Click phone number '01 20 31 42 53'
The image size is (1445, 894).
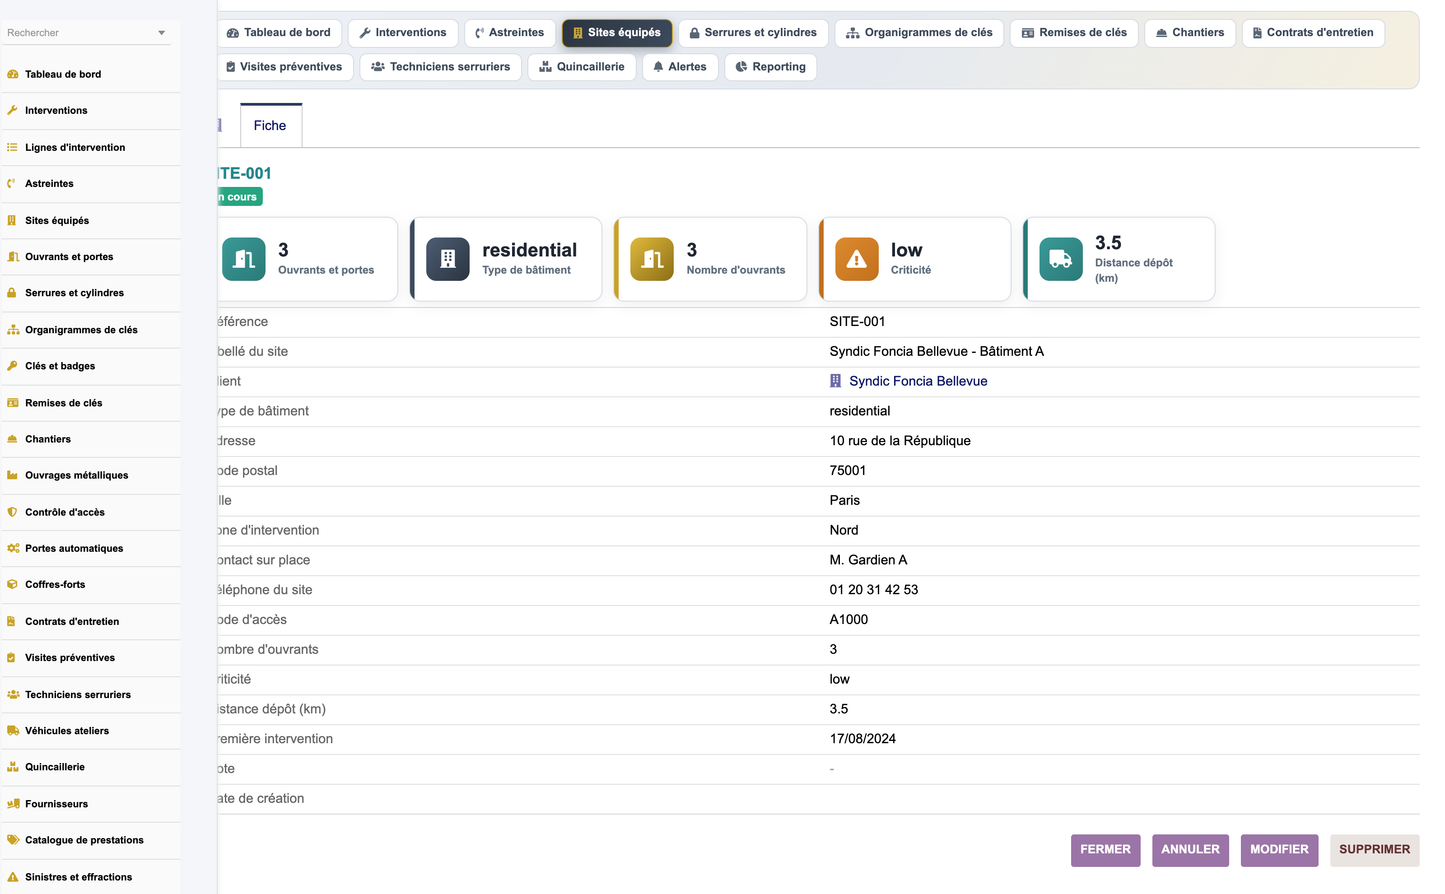[874, 590]
